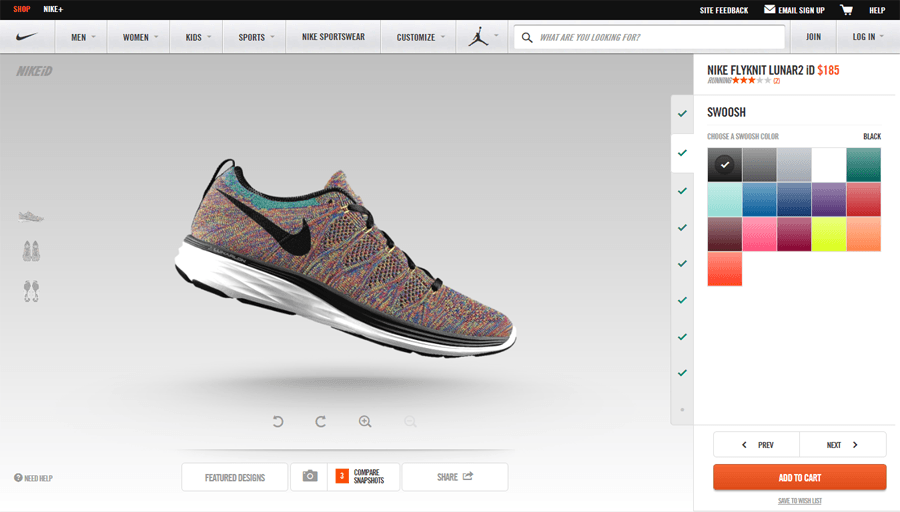Screen dimensions: 900x512
Task: Zoom in on the shoe
Action: coord(365,422)
